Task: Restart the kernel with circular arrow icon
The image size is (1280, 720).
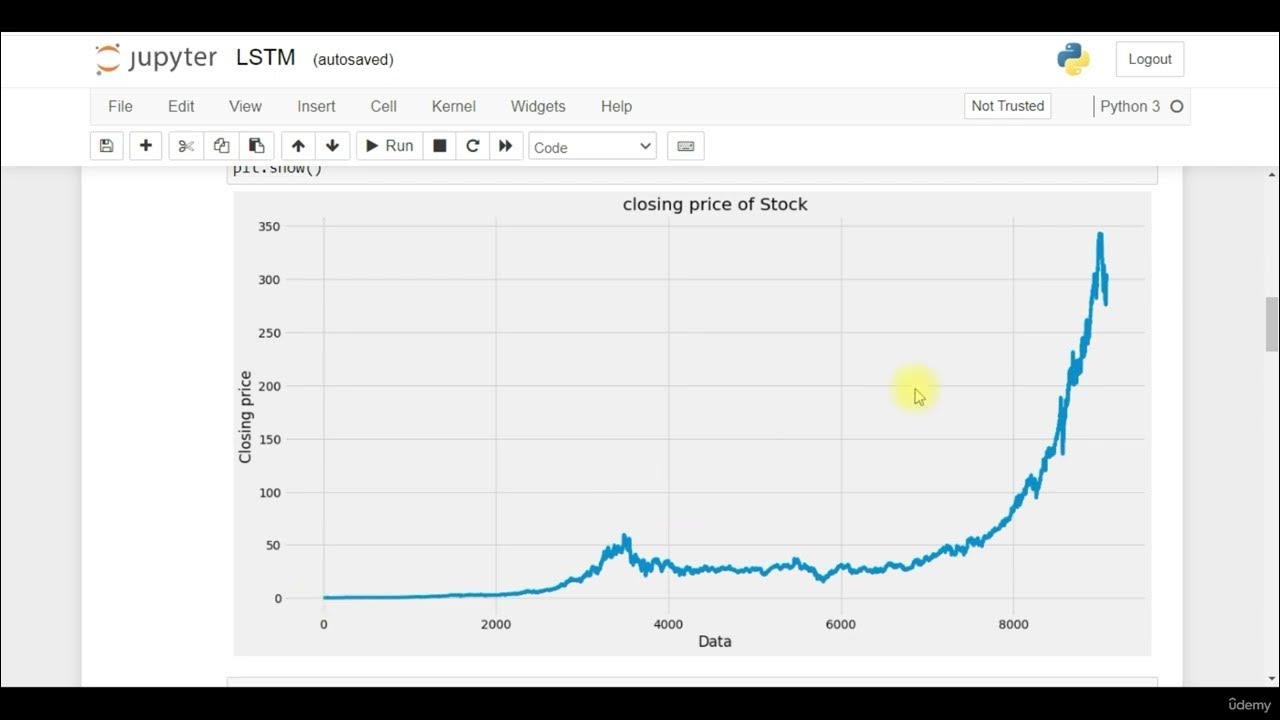Action: pos(473,146)
